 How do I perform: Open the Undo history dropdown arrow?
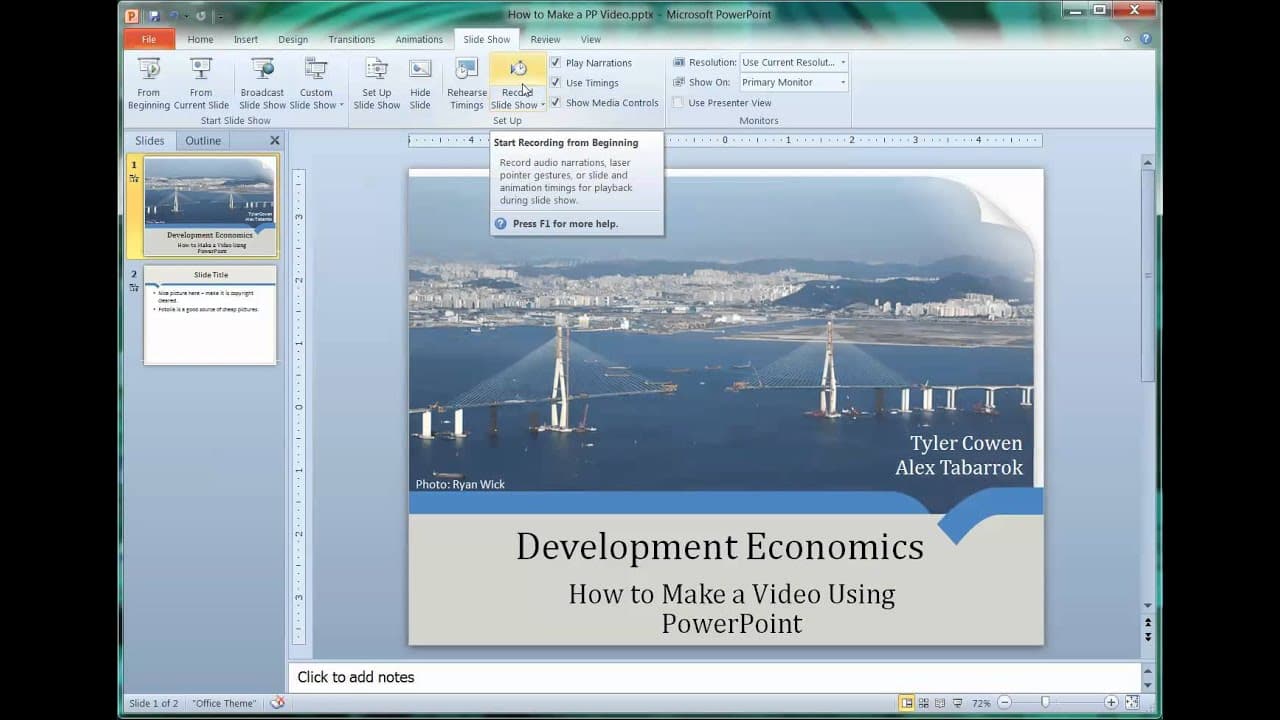(185, 16)
